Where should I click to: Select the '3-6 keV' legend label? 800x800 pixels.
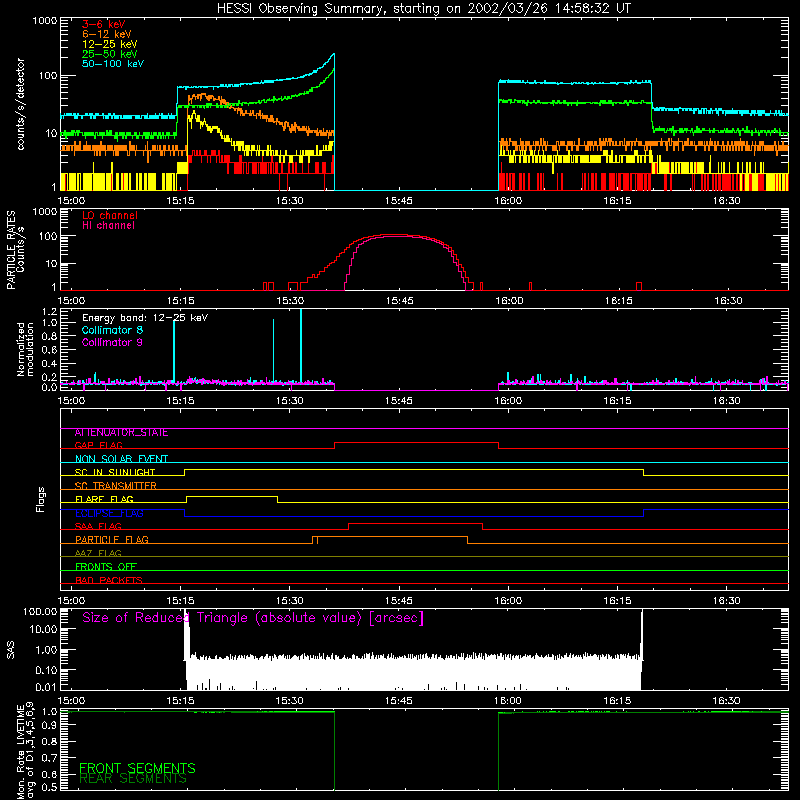pos(103,24)
